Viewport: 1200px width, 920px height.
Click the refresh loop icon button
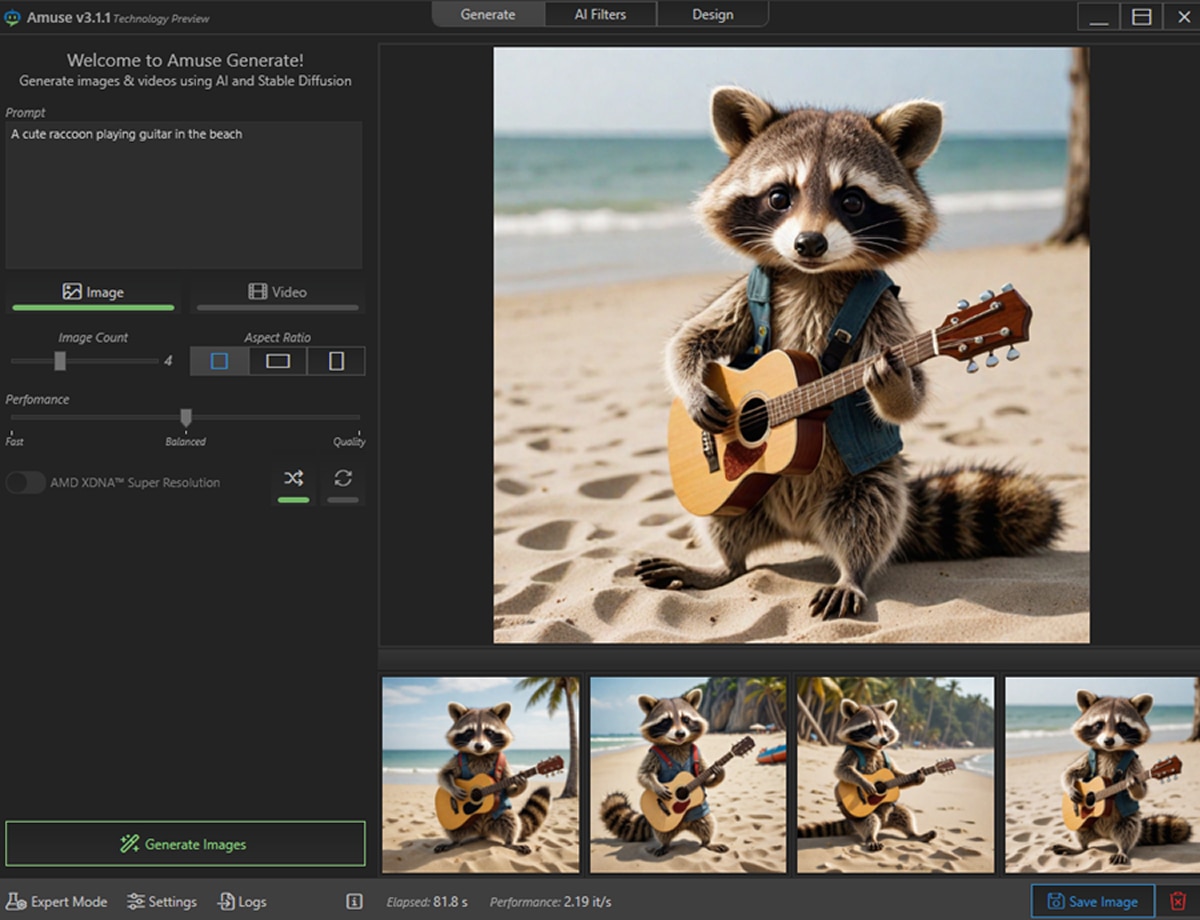(343, 479)
